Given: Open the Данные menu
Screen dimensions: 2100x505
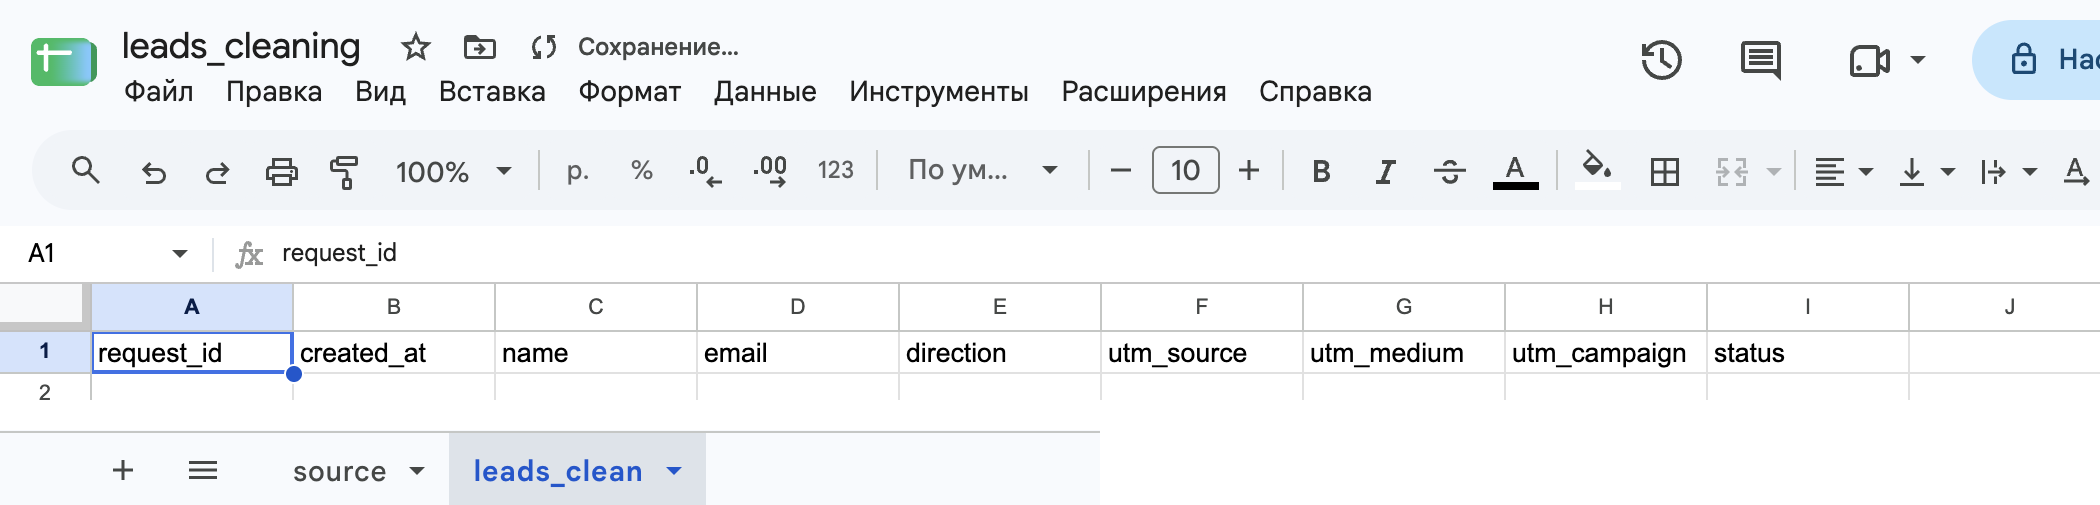Looking at the screenshot, I should tap(765, 92).
